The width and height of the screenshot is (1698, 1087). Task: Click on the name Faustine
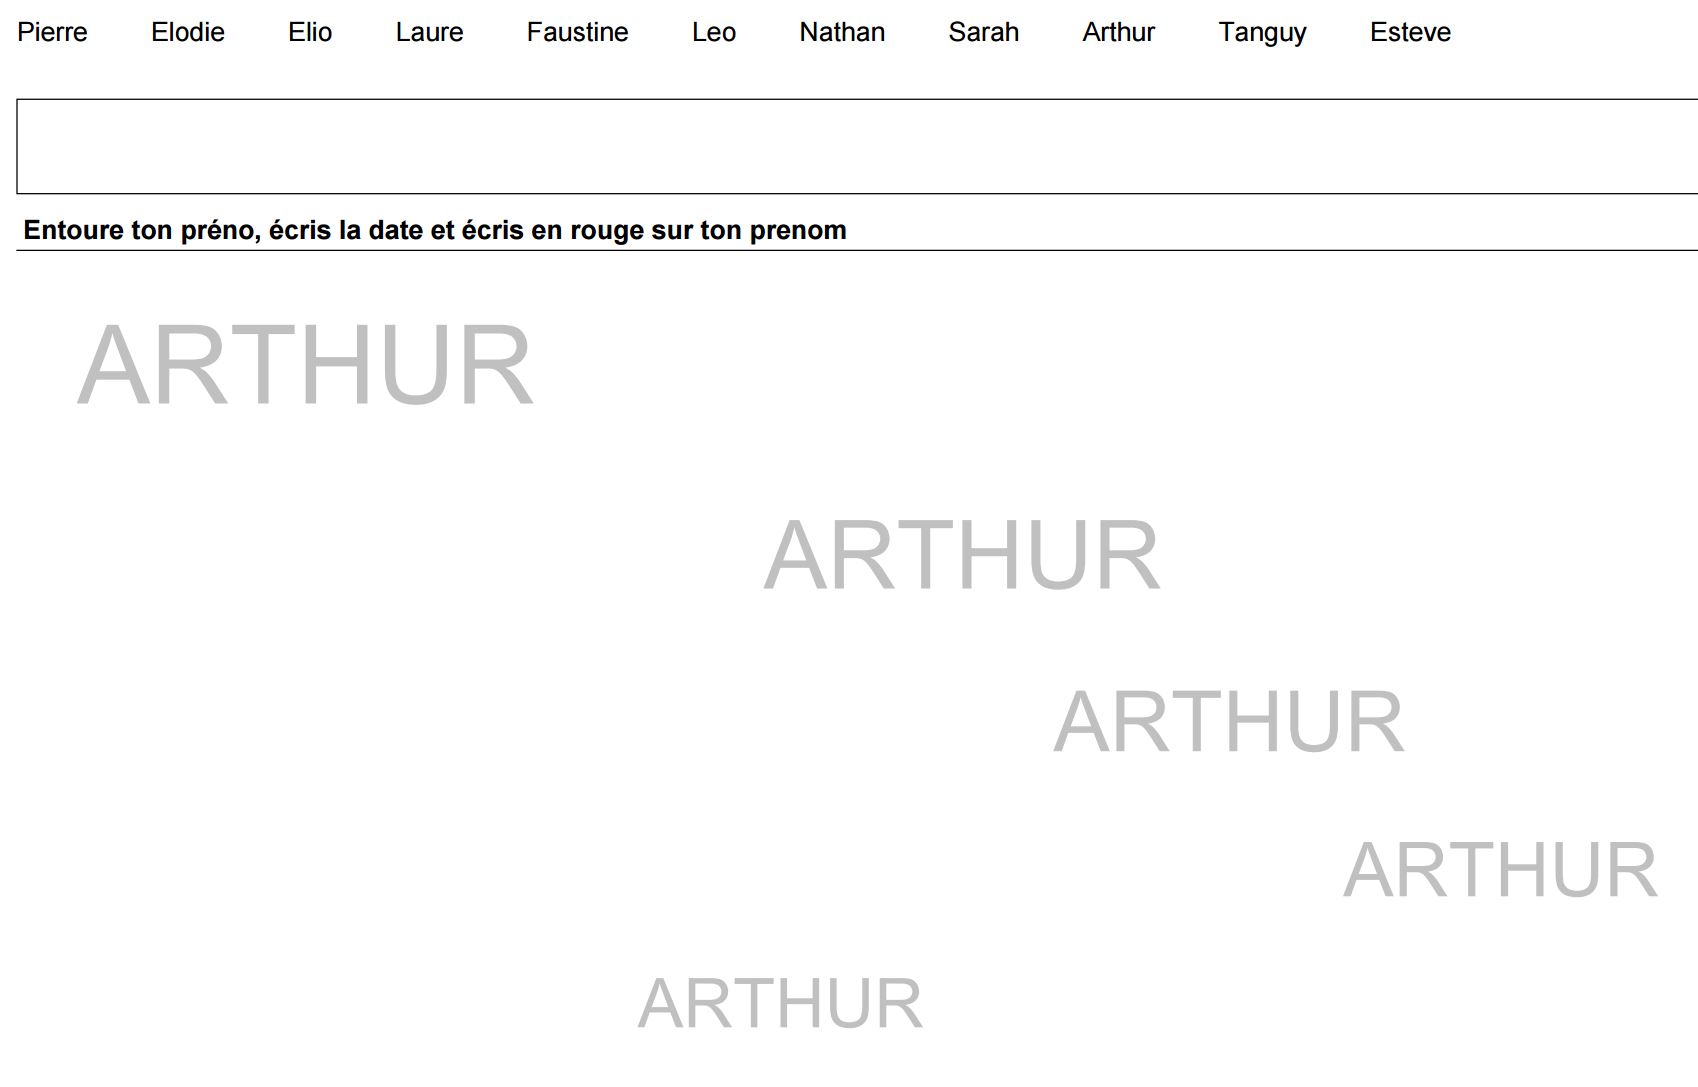[x=577, y=32]
